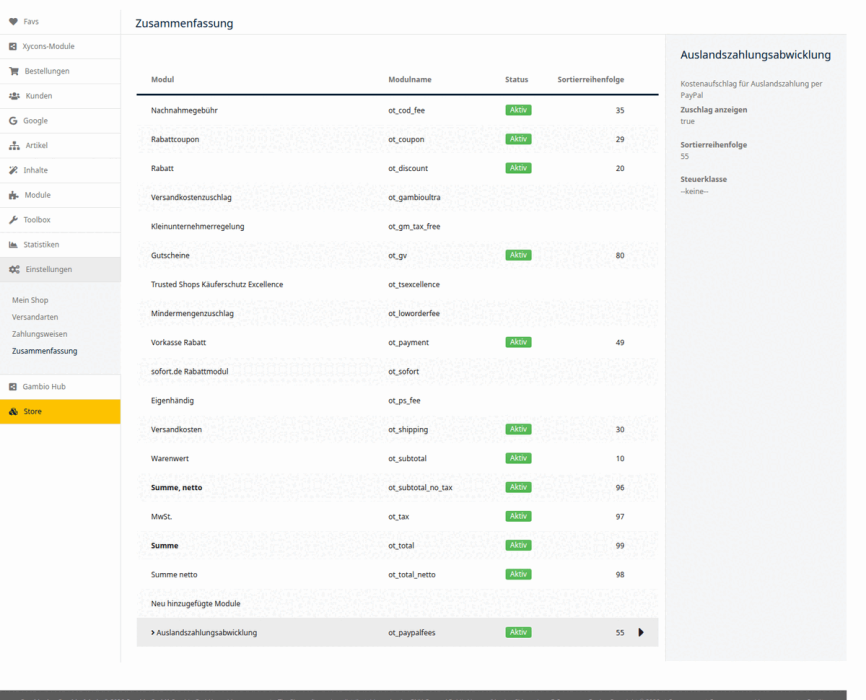Select the Nachnahmegebühr module row
866x700 pixels.
[x=397, y=110]
